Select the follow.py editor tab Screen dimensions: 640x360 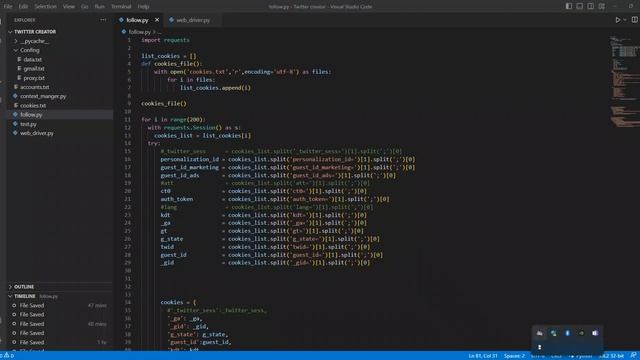point(137,20)
